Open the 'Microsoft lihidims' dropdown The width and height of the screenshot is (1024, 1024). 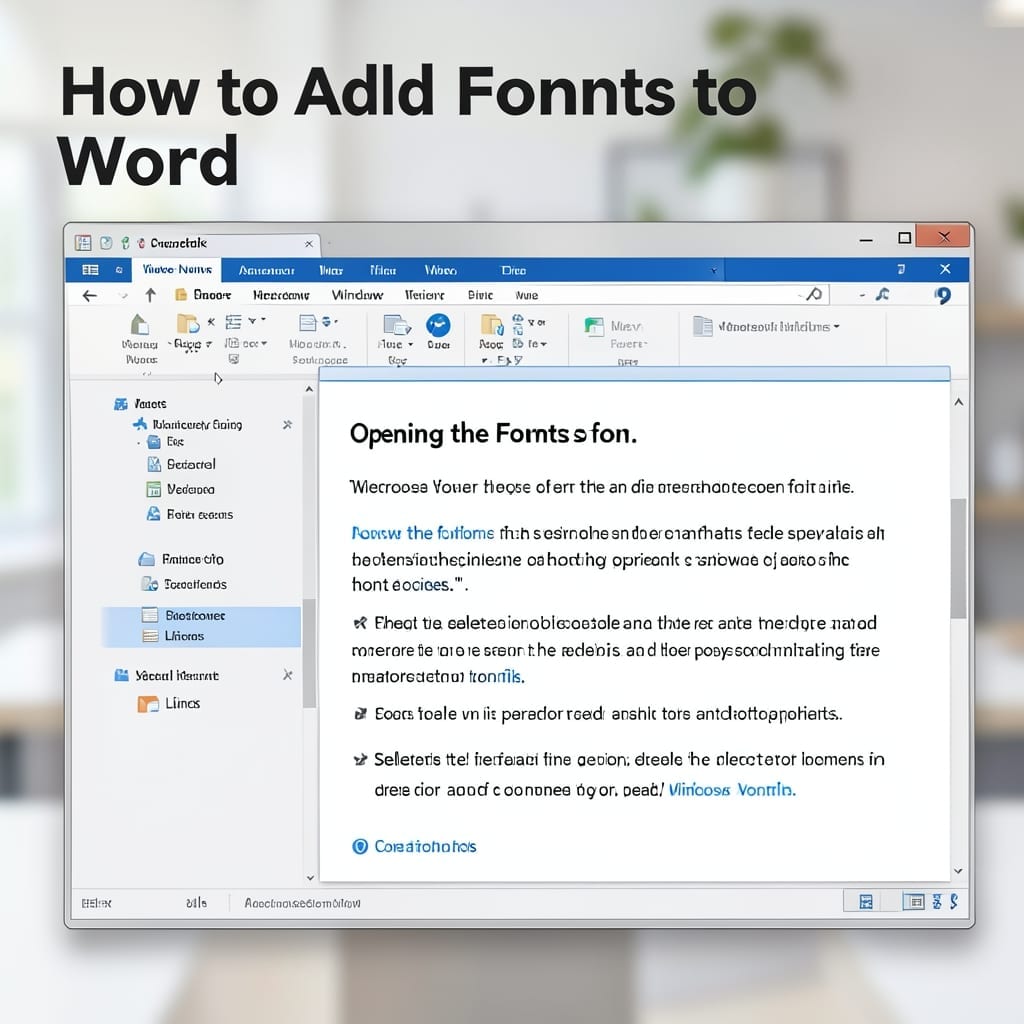click(x=836, y=326)
